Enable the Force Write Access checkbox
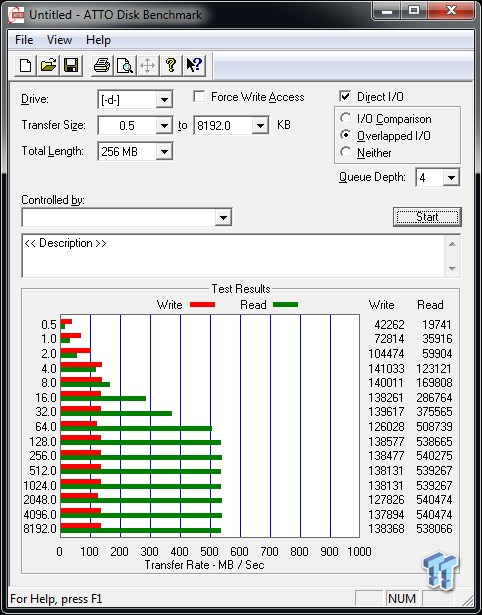 (199, 97)
